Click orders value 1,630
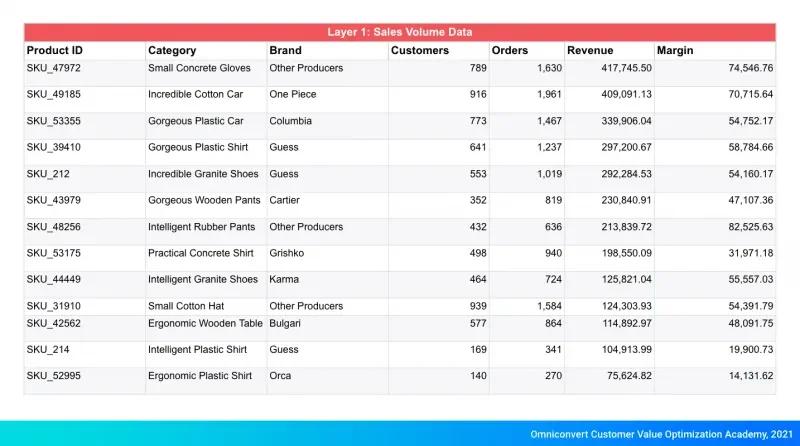Viewport: 800px width, 446px height. (x=549, y=68)
